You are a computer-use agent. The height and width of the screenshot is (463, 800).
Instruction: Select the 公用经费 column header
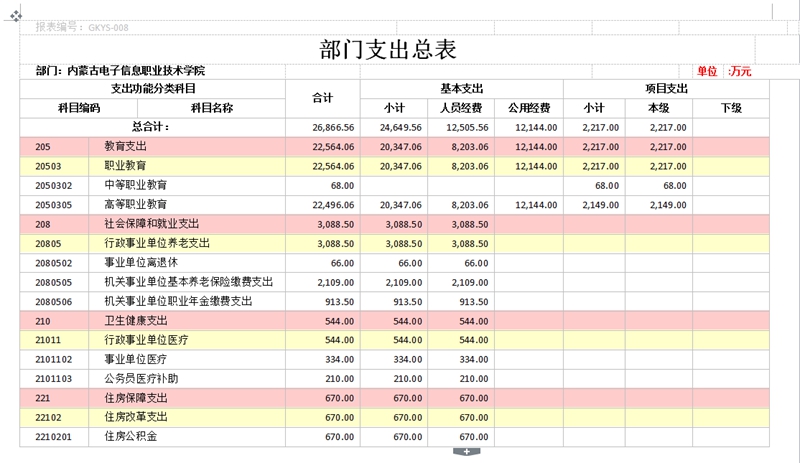[x=528, y=108]
